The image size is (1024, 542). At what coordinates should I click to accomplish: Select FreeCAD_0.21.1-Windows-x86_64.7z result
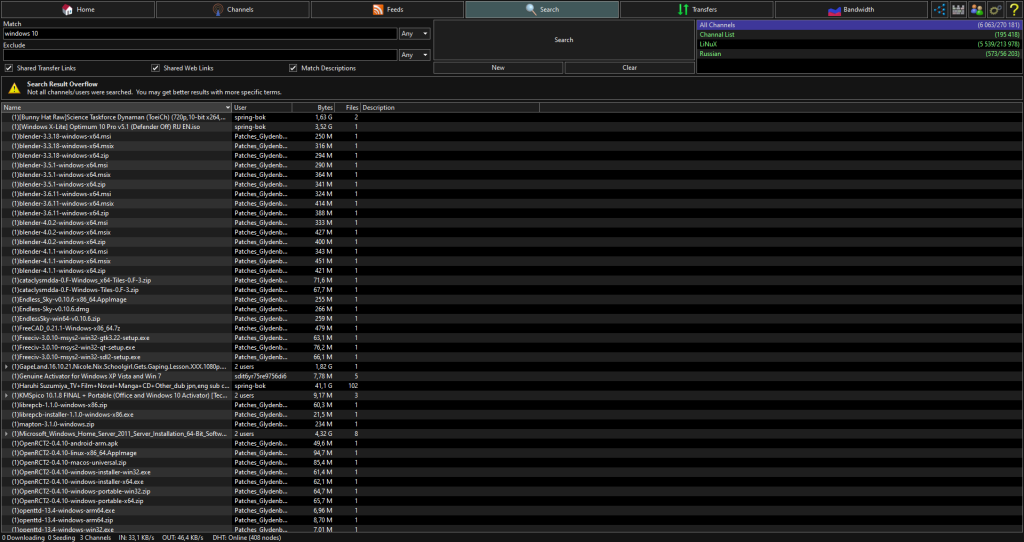click(512, 328)
